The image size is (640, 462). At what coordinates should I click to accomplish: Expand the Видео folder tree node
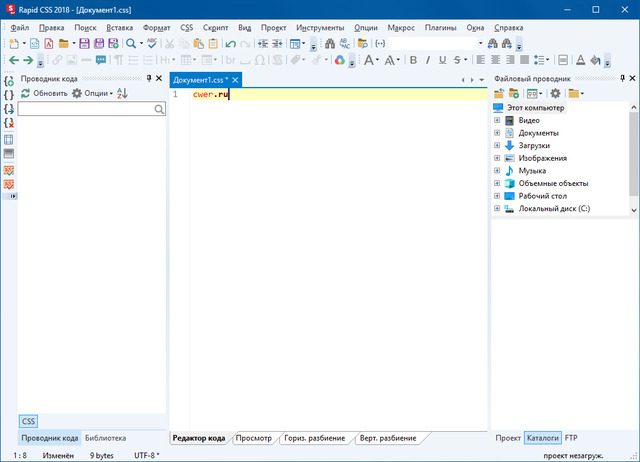(x=497, y=121)
